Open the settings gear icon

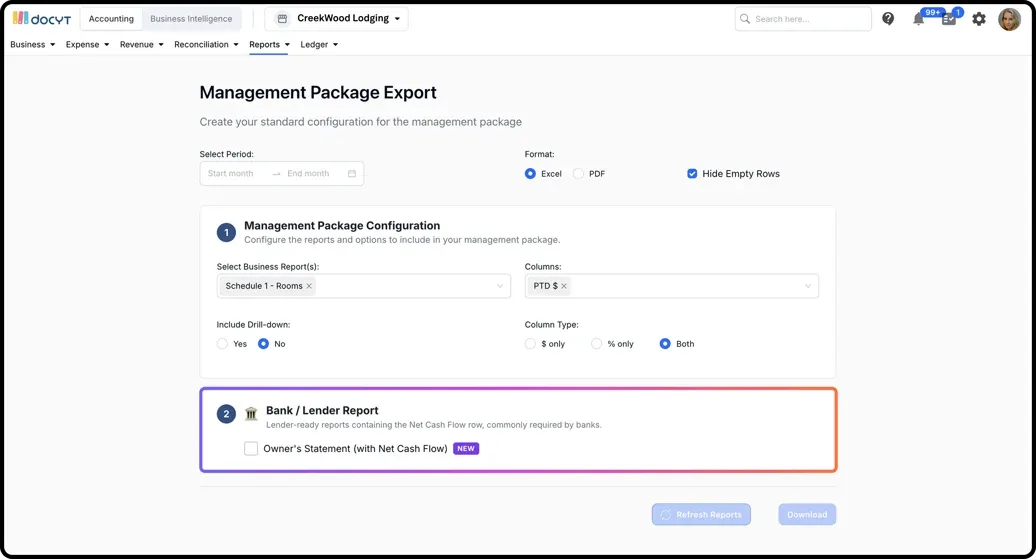tap(979, 19)
